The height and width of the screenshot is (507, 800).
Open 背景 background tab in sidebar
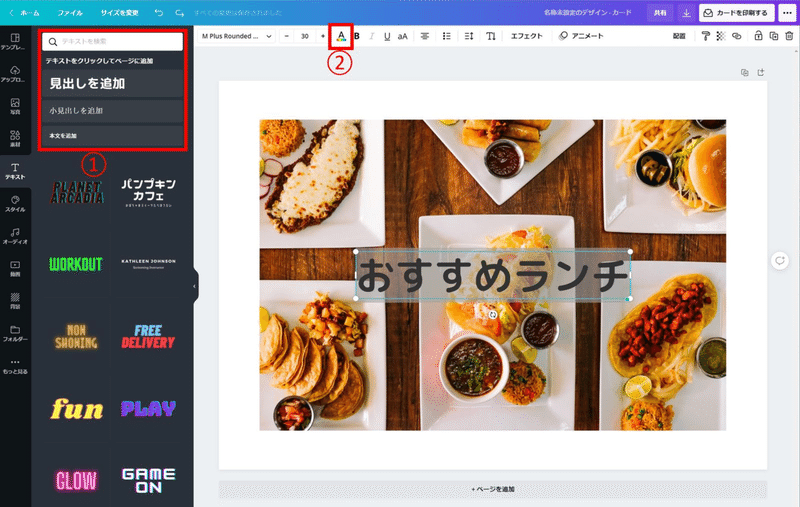click(x=15, y=301)
